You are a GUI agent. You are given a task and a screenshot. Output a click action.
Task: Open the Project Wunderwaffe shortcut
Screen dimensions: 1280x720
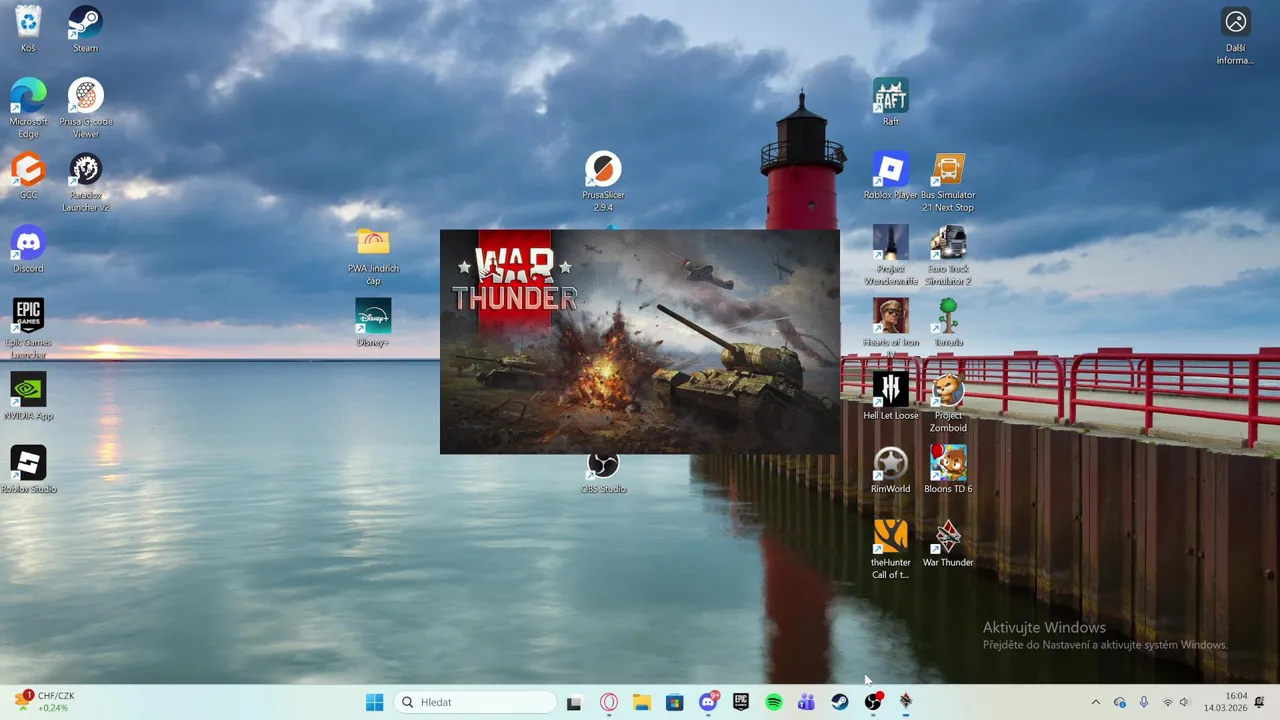[x=890, y=255]
